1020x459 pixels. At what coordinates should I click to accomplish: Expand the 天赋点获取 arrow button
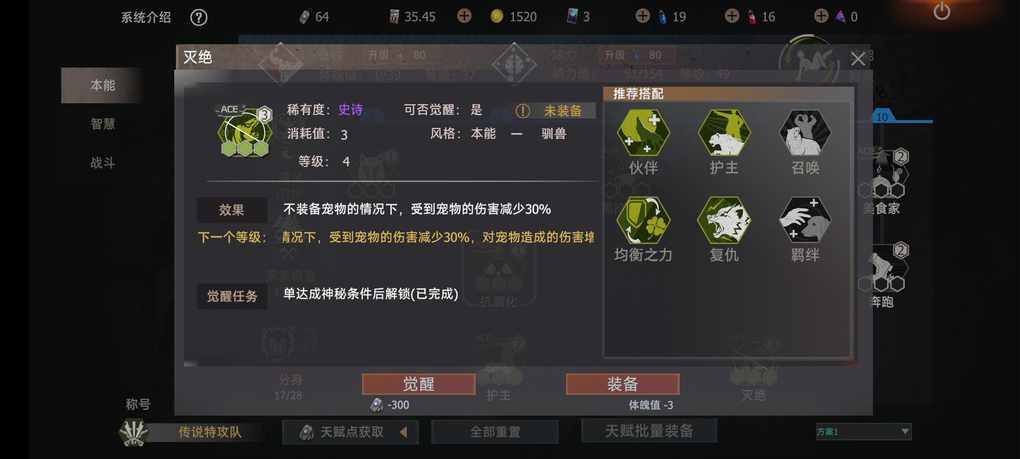(x=403, y=432)
